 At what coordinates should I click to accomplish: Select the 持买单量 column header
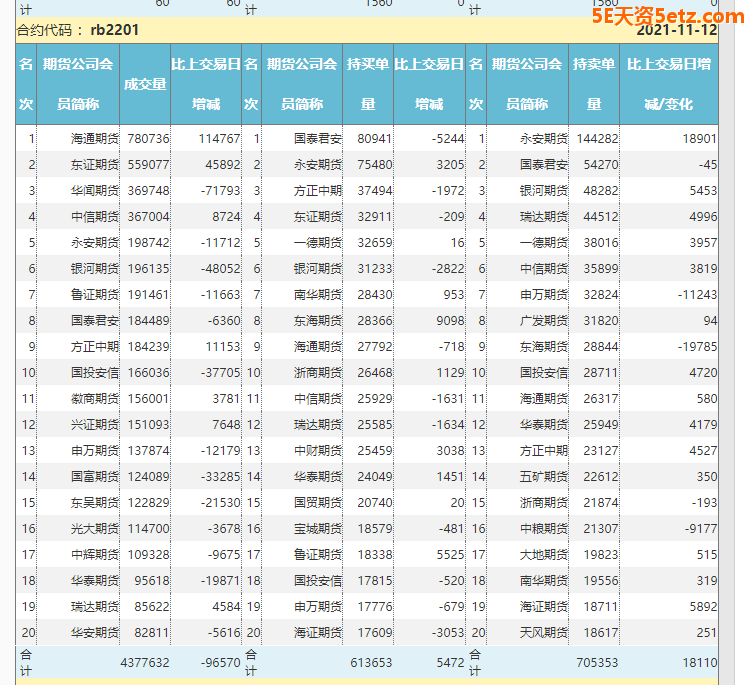click(368, 84)
